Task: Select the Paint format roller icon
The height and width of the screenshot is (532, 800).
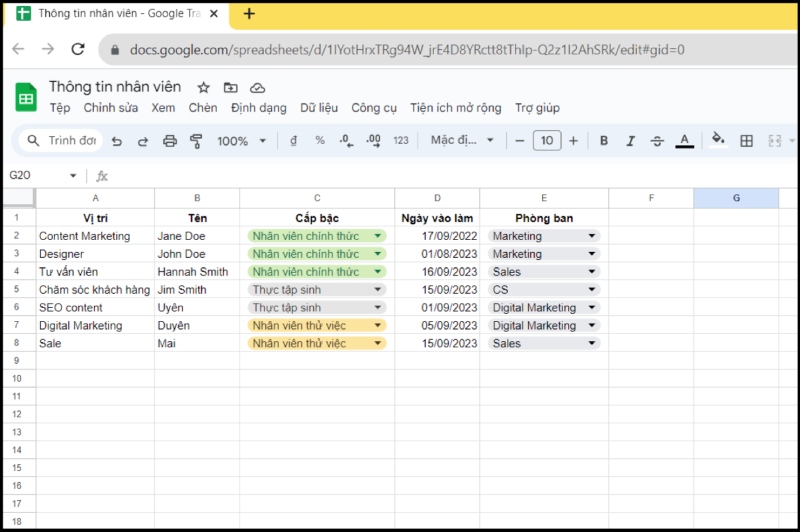Action: click(196, 141)
